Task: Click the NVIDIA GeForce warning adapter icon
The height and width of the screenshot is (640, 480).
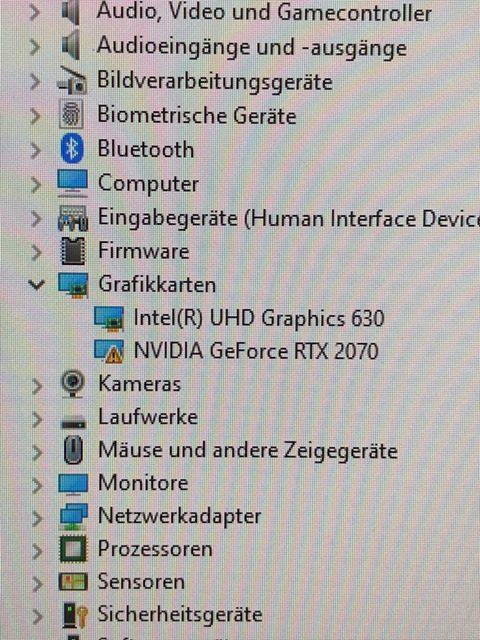Action: tap(109, 351)
